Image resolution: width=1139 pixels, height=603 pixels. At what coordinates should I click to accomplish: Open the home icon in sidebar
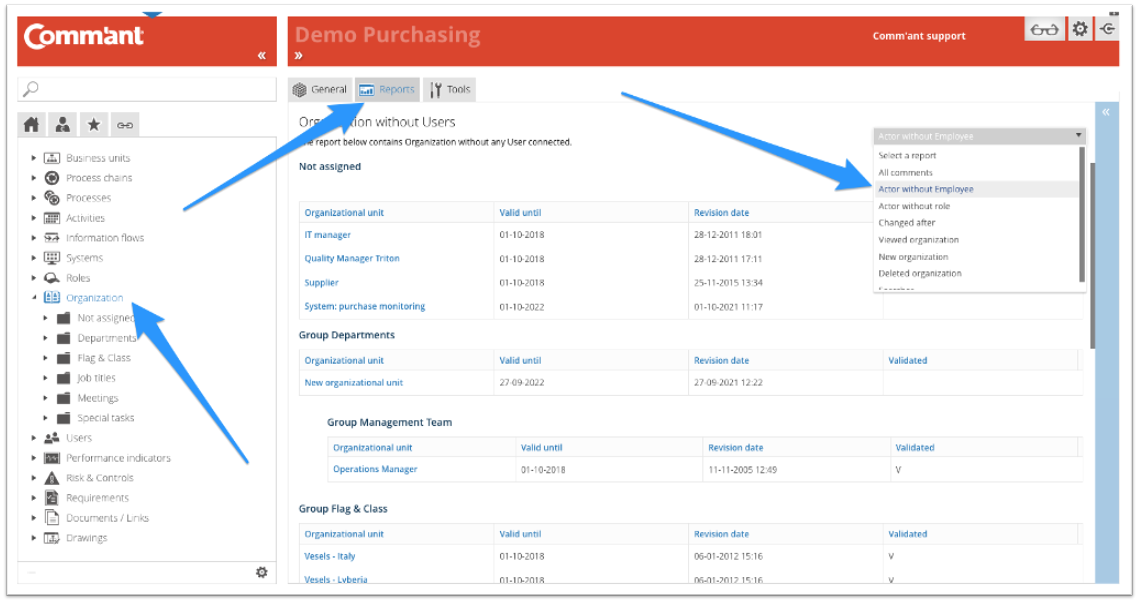31,125
